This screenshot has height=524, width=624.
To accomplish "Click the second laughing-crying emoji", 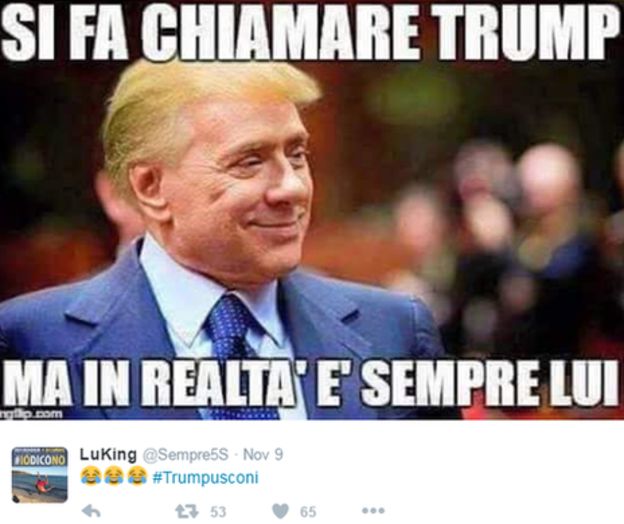I will pos(113,476).
